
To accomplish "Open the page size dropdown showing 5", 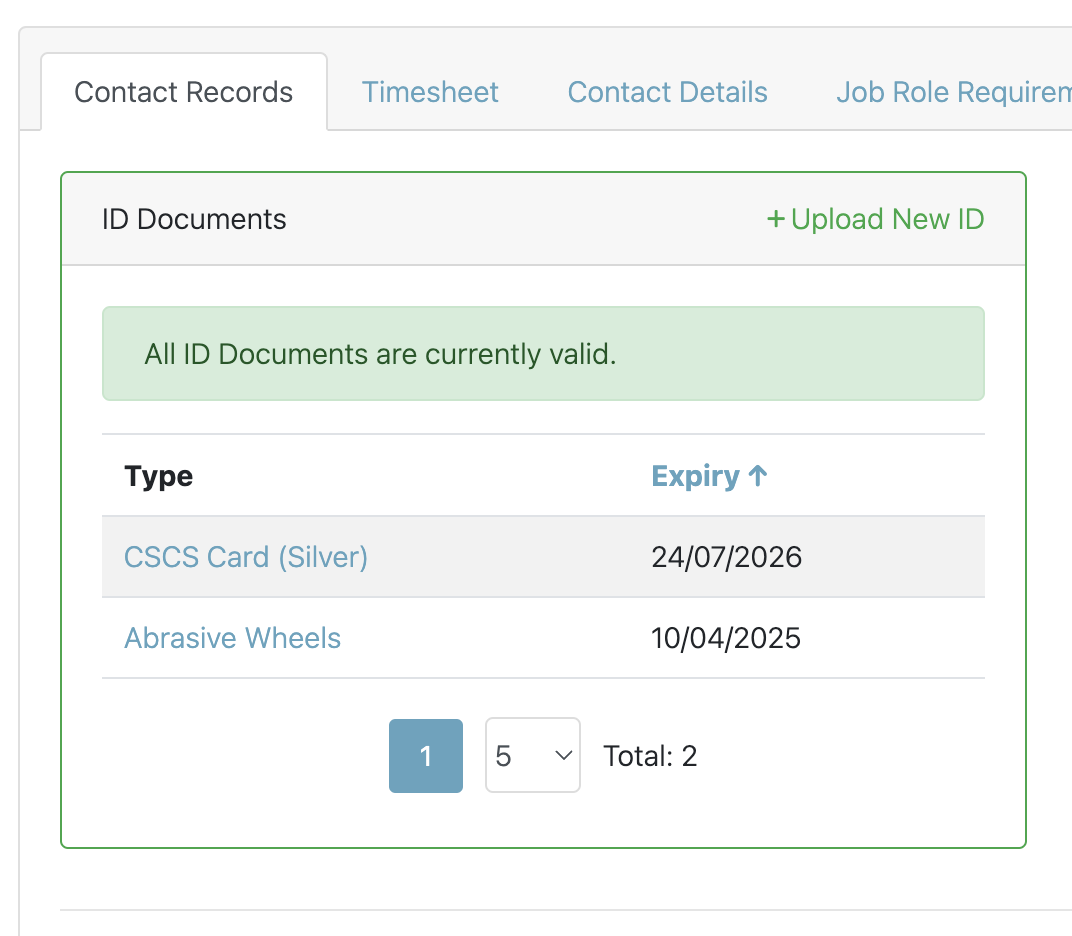I will (x=532, y=756).
